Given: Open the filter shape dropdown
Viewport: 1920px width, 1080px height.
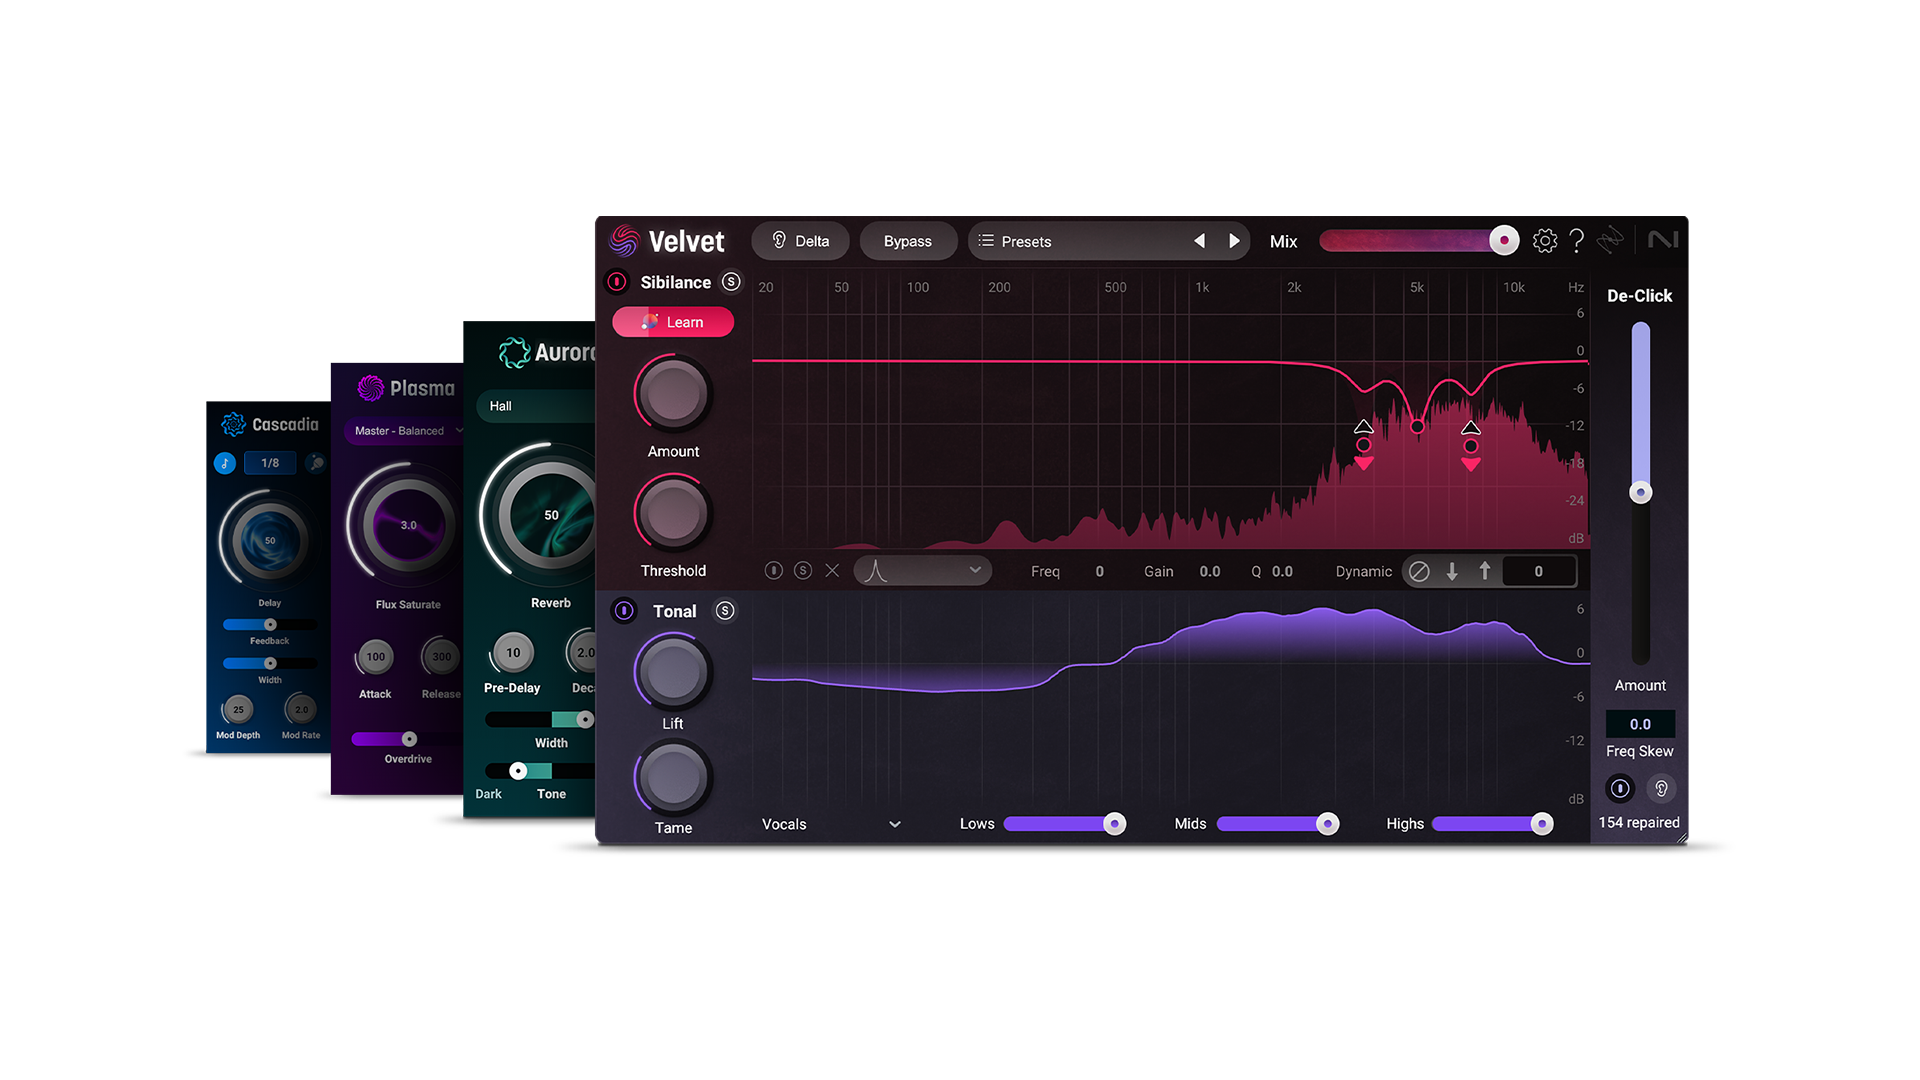Looking at the screenshot, I should [922, 570].
